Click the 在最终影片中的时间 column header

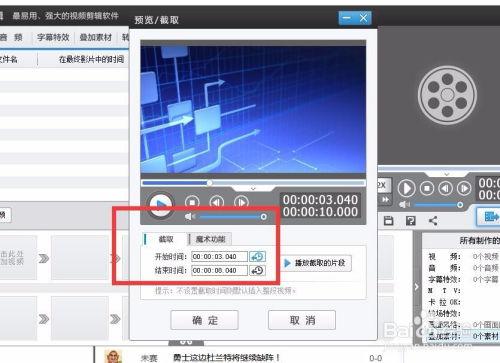tap(91, 59)
